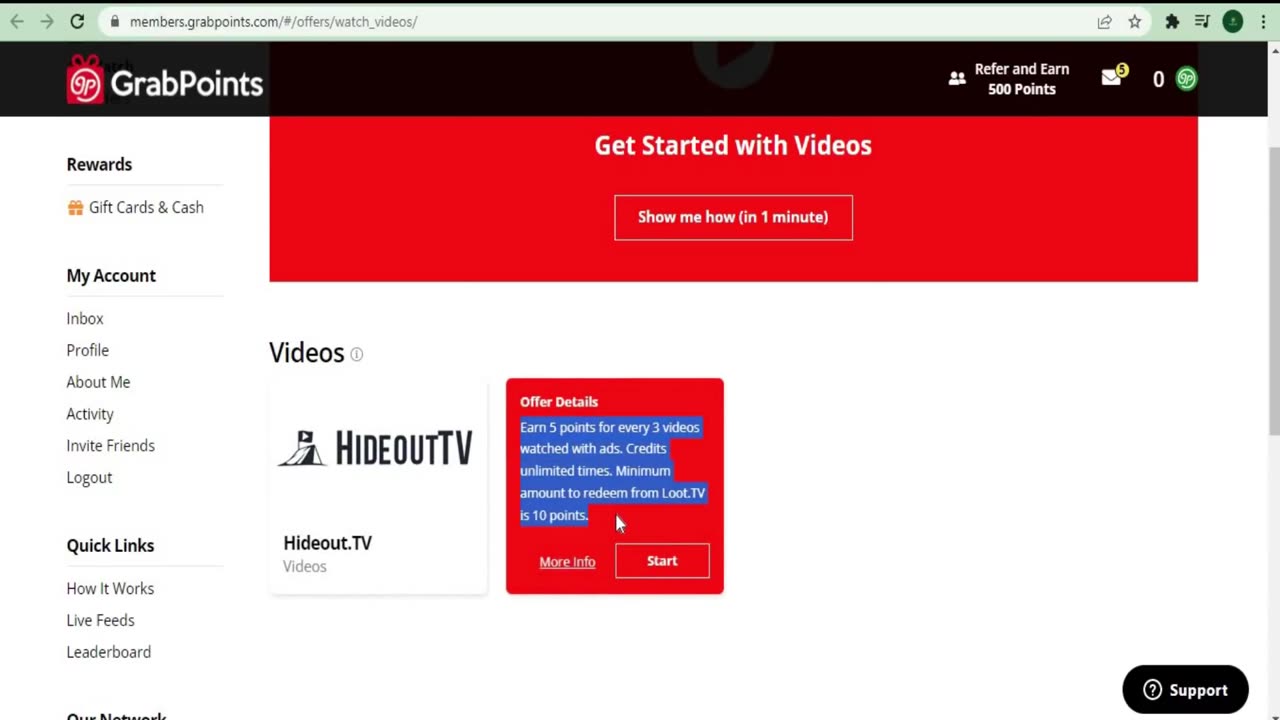Click the browser forward arrow
Viewport: 1280px width, 720px height.
47,21
